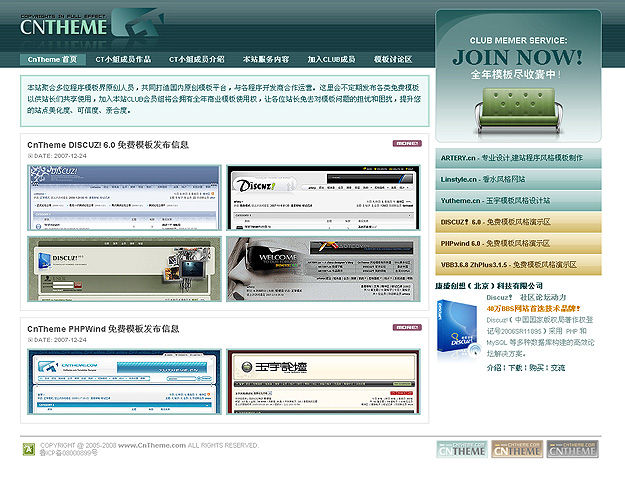Viewport: 625px width, 485px height.
Task: Click the MORE button beside the PHPWind heading
Action: (407, 327)
